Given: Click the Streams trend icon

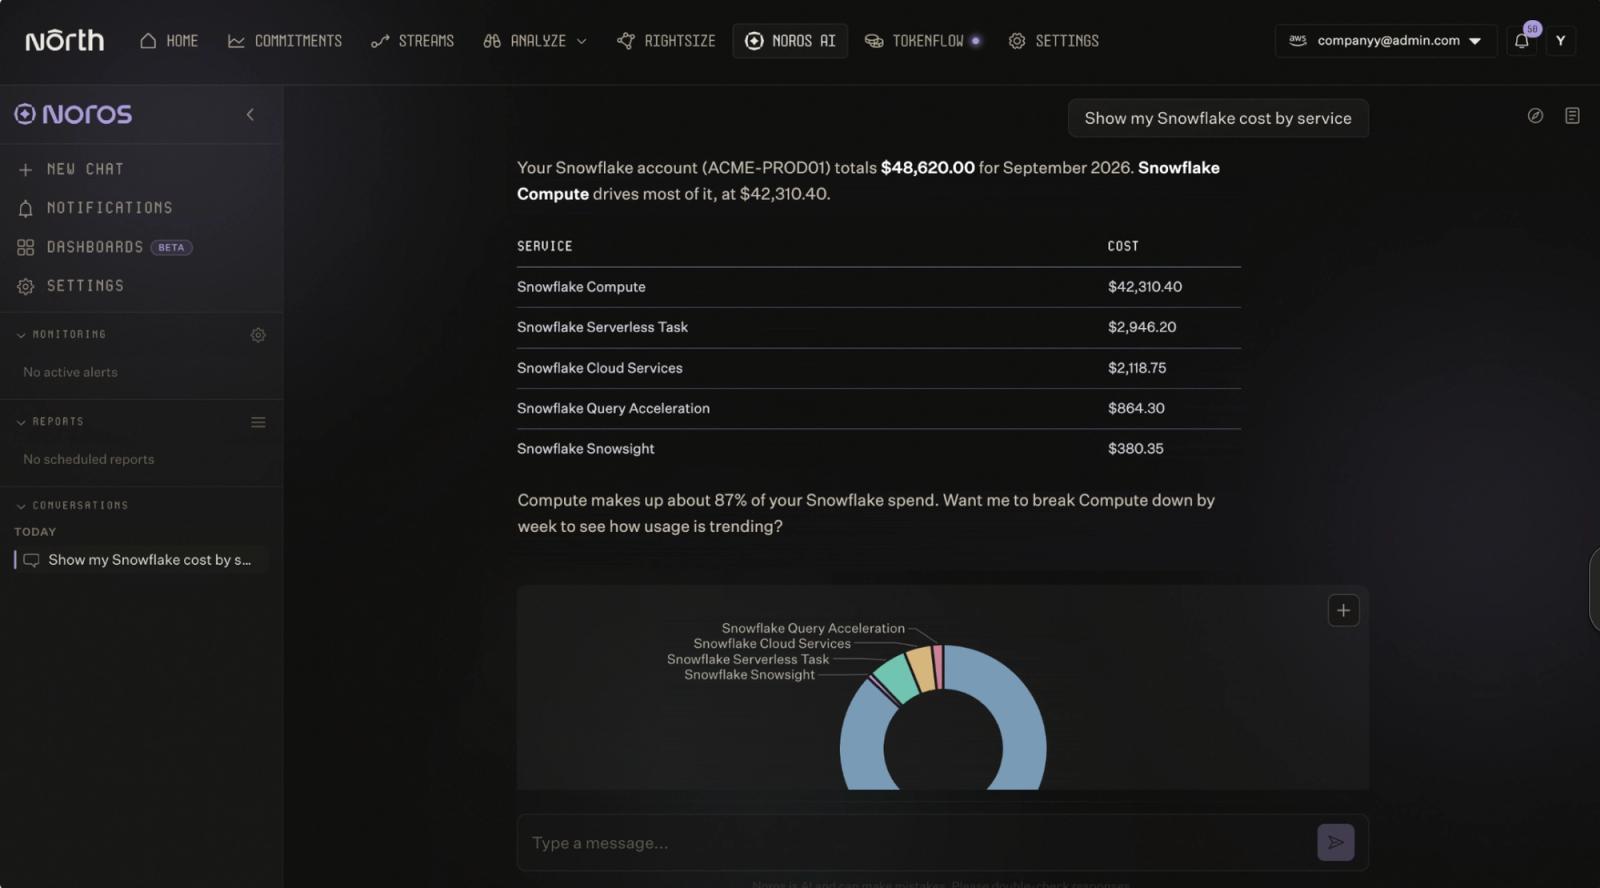Looking at the screenshot, I should tap(380, 41).
